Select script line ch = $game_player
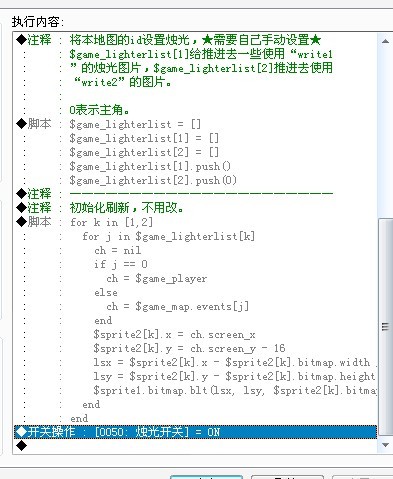This screenshot has width=393, height=479. 196,278
